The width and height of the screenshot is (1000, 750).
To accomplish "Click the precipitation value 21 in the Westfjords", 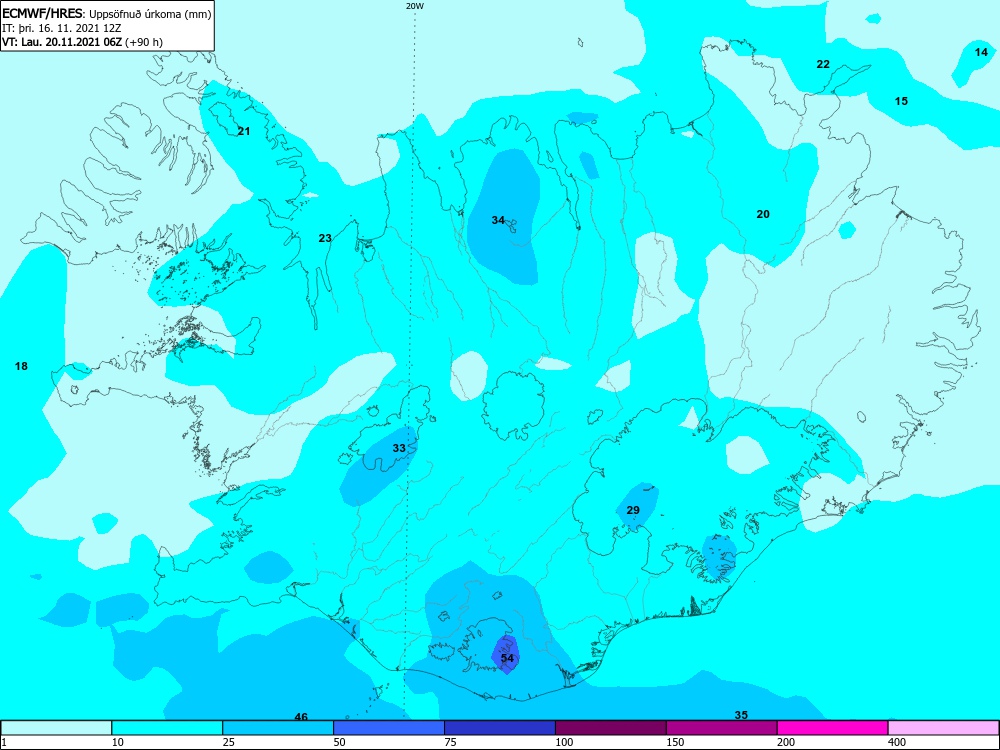I will pyautogui.click(x=244, y=131).
